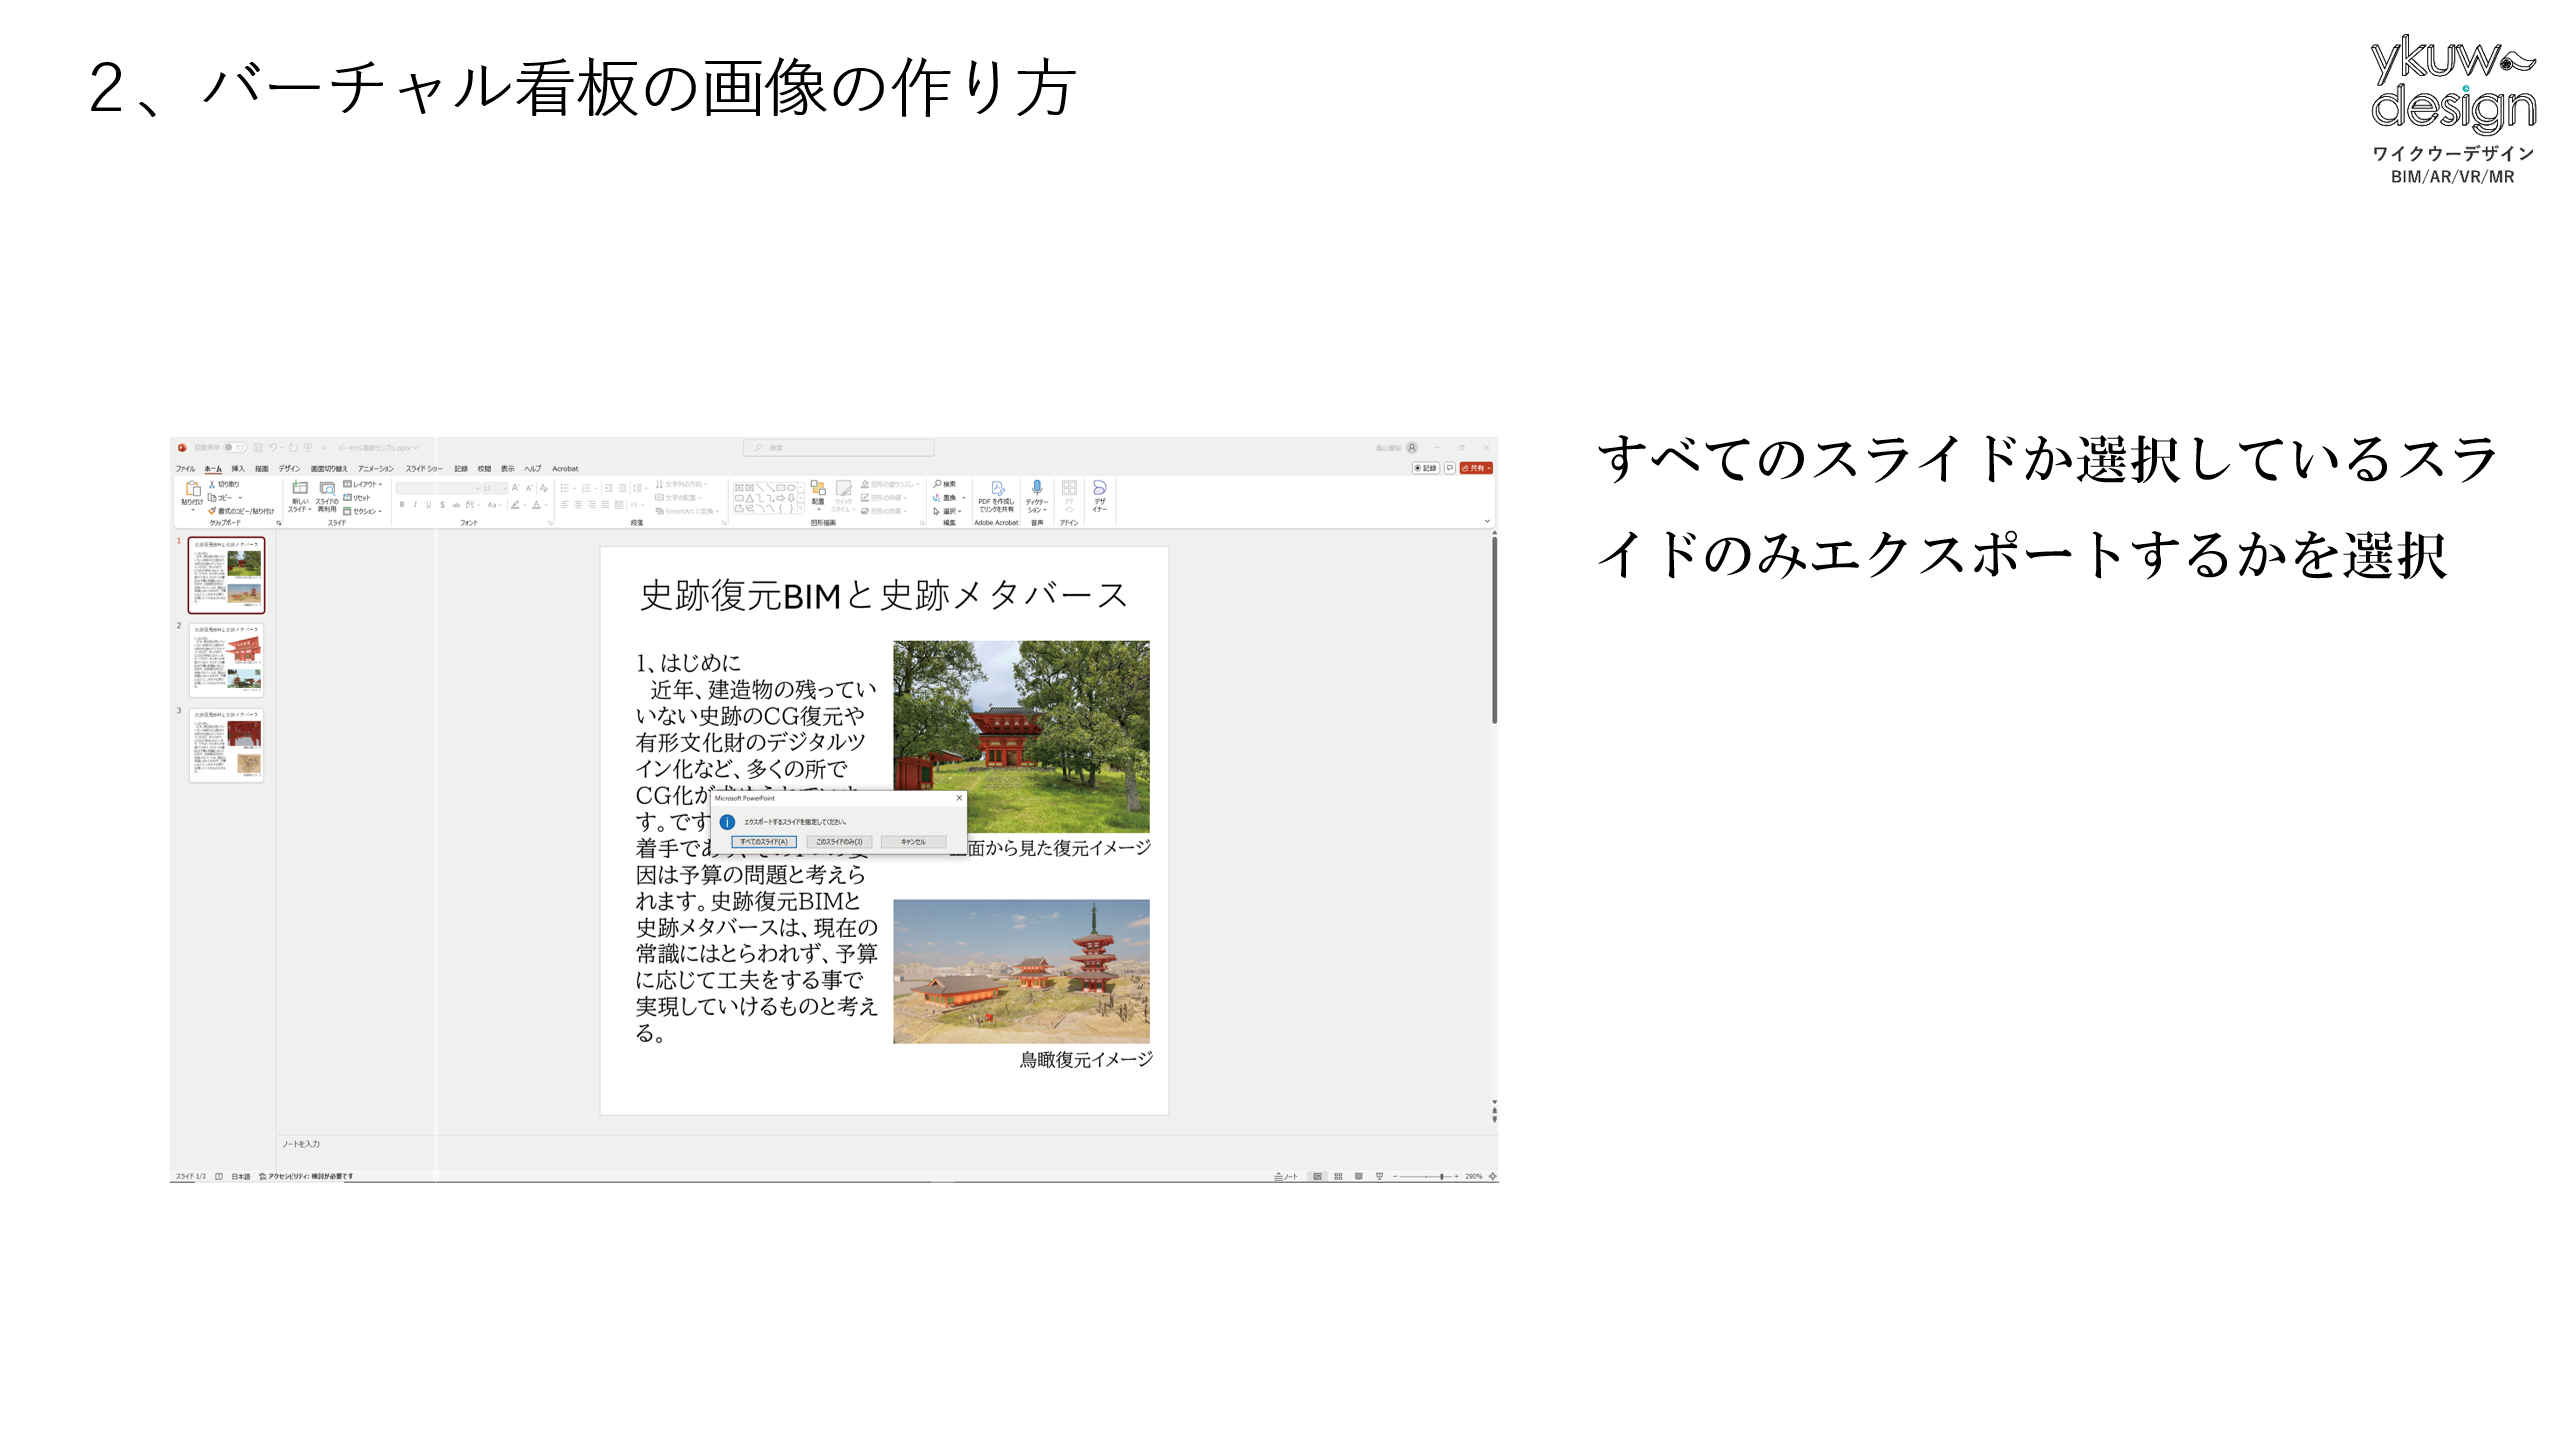Click the すべてのスライド(A) dialog button
The width and height of the screenshot is (2560, 1440).
pyautogui.click(x=764, y=842)
